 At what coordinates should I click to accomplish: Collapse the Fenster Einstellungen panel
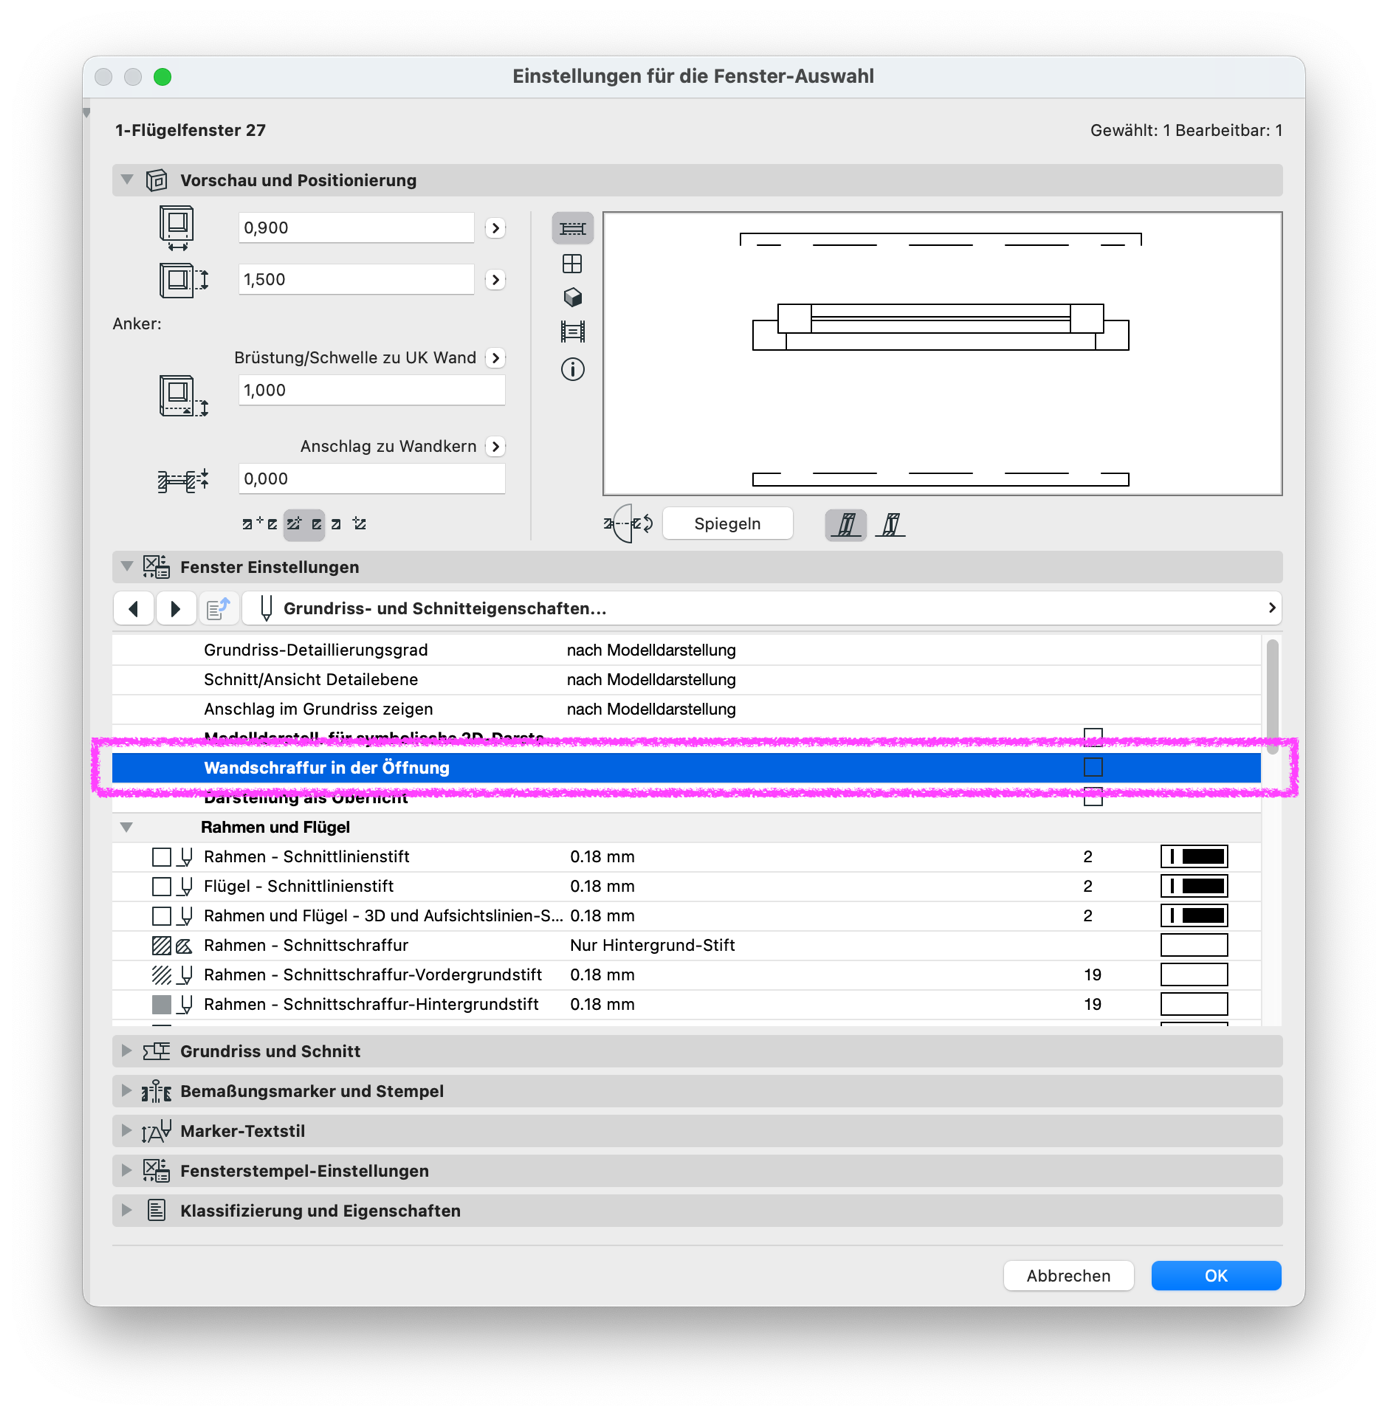point(127,567)
